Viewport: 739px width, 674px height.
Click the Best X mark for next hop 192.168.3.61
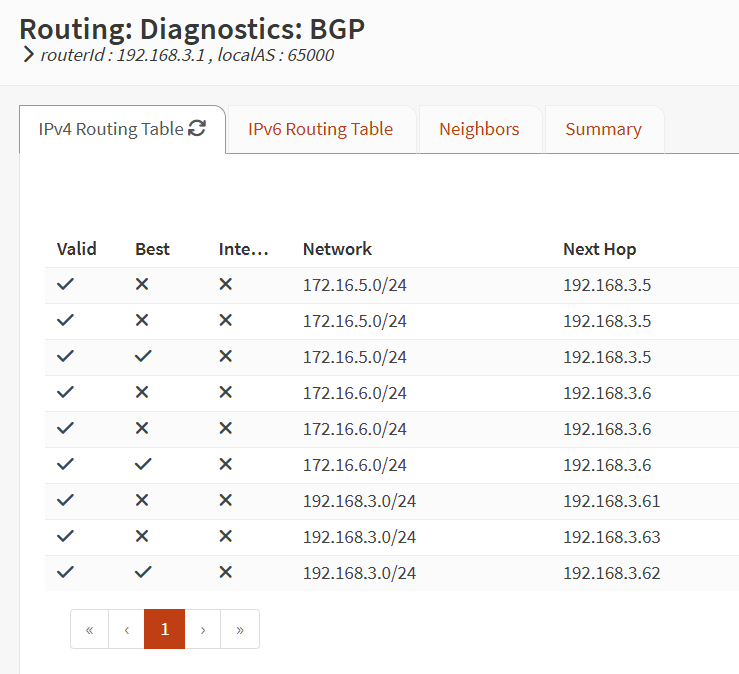pos(142,501)
